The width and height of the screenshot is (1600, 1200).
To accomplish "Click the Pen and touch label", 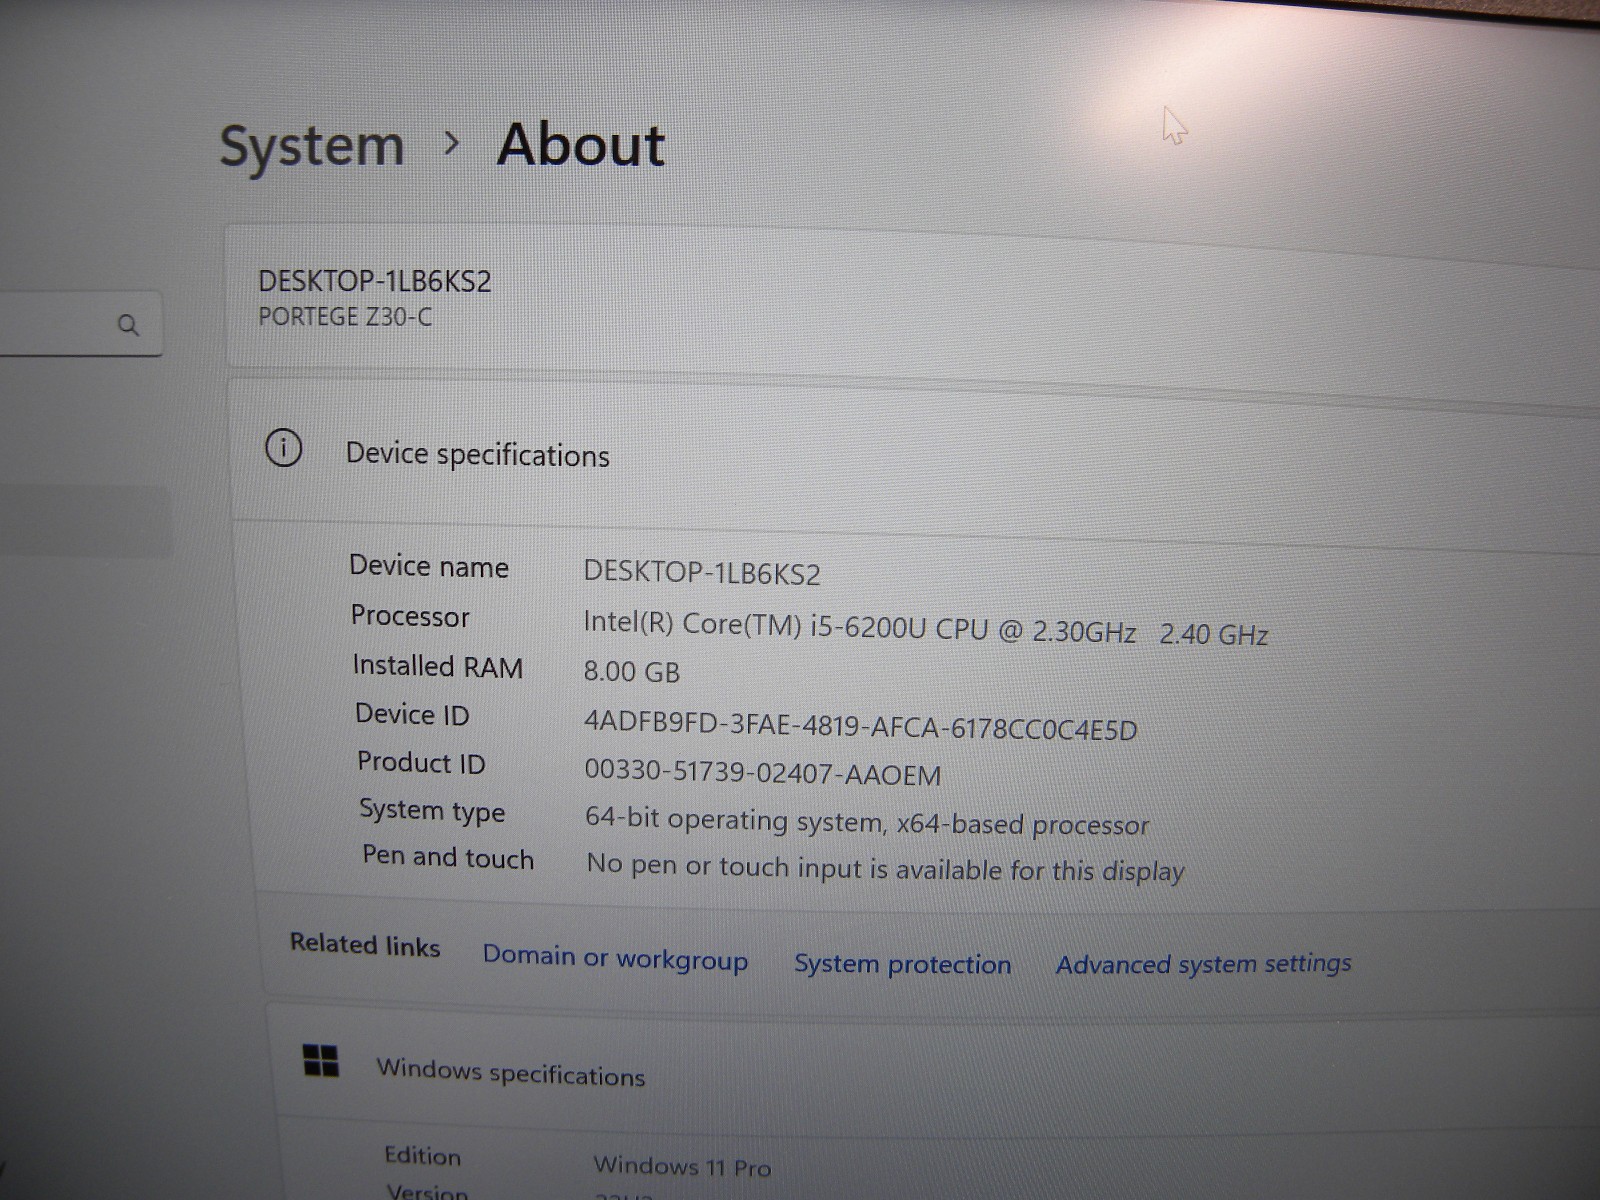I will tap(448, 857).
